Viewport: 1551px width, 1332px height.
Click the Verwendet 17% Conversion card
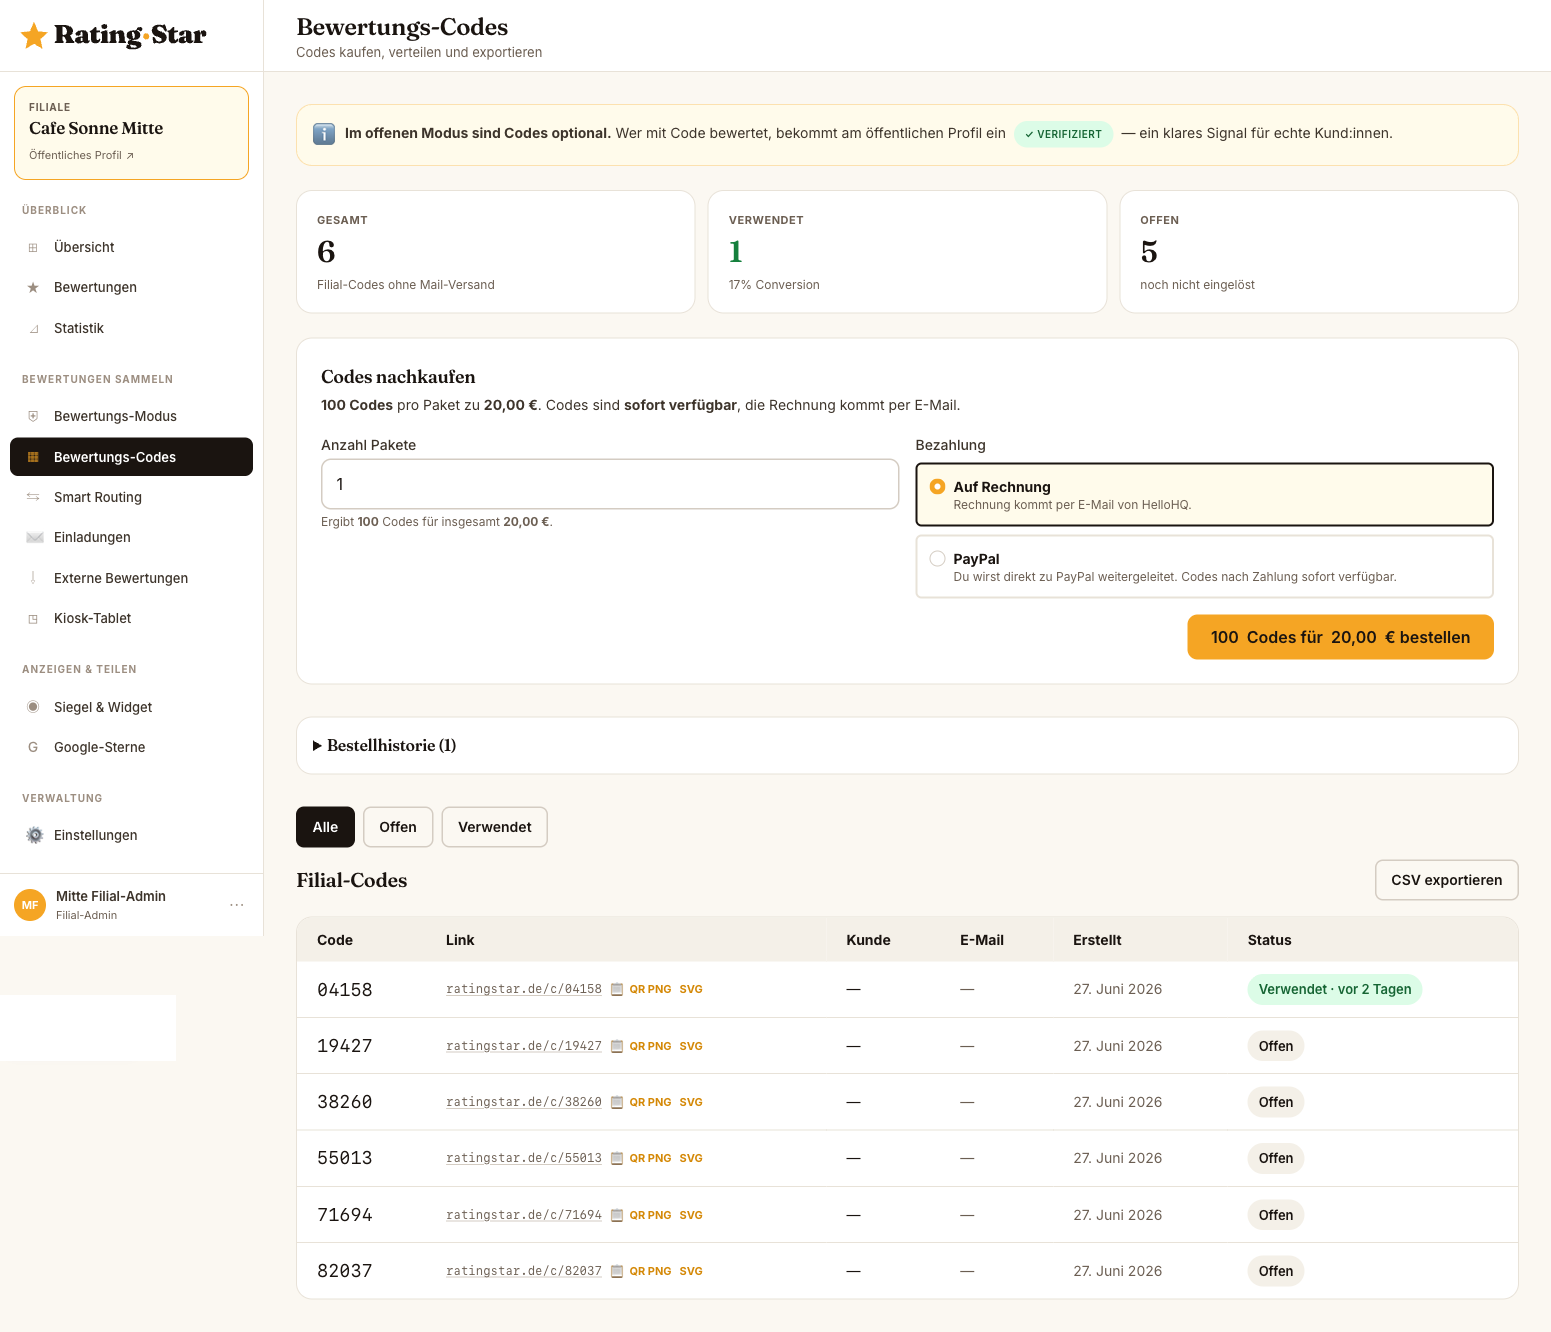coord(907,252)
